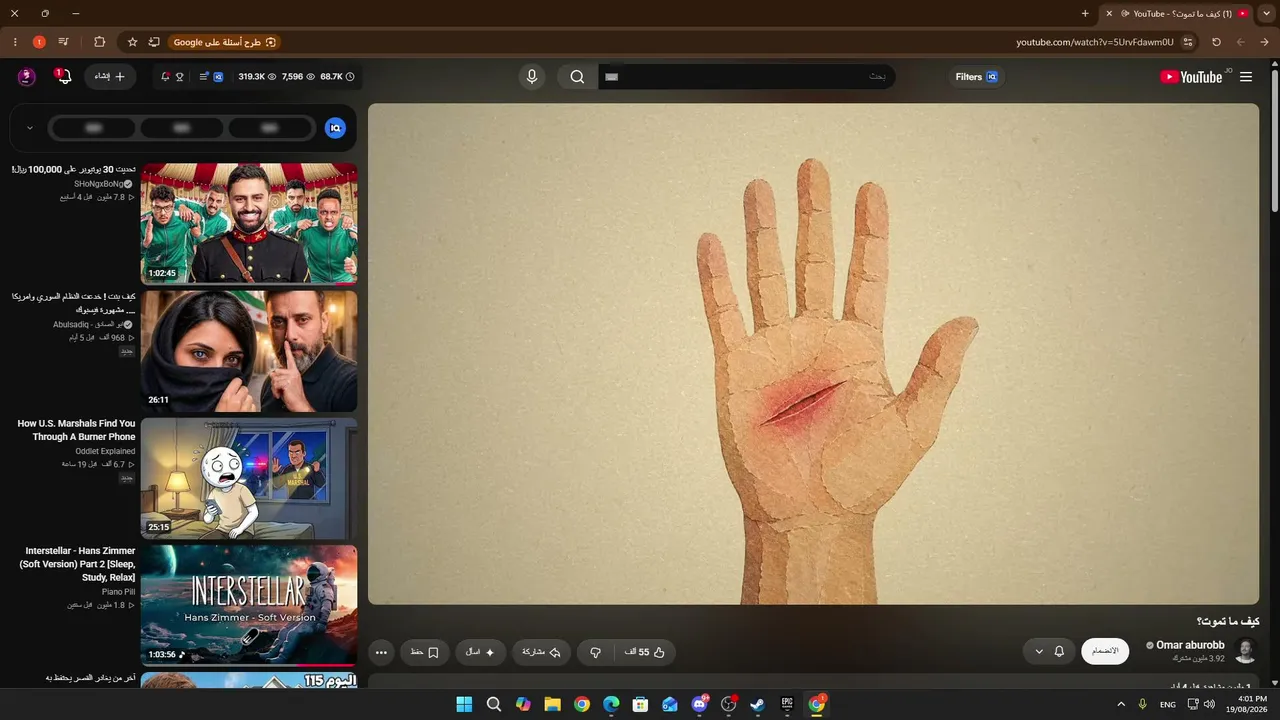The height and width of the screenshot is (720, 1280).
Task: Open the Omar aburobb channel avatar
Action: (1246, 651)
